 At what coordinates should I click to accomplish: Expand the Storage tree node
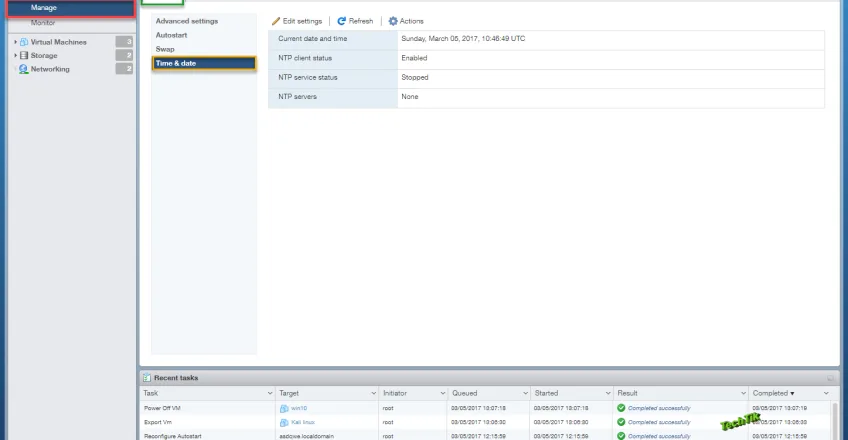[x=15, y=56]
